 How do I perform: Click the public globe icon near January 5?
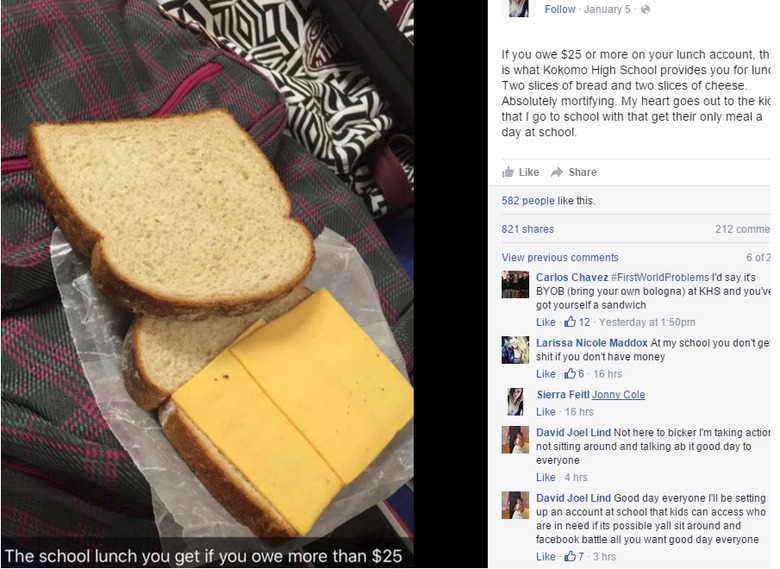(645, 9)
